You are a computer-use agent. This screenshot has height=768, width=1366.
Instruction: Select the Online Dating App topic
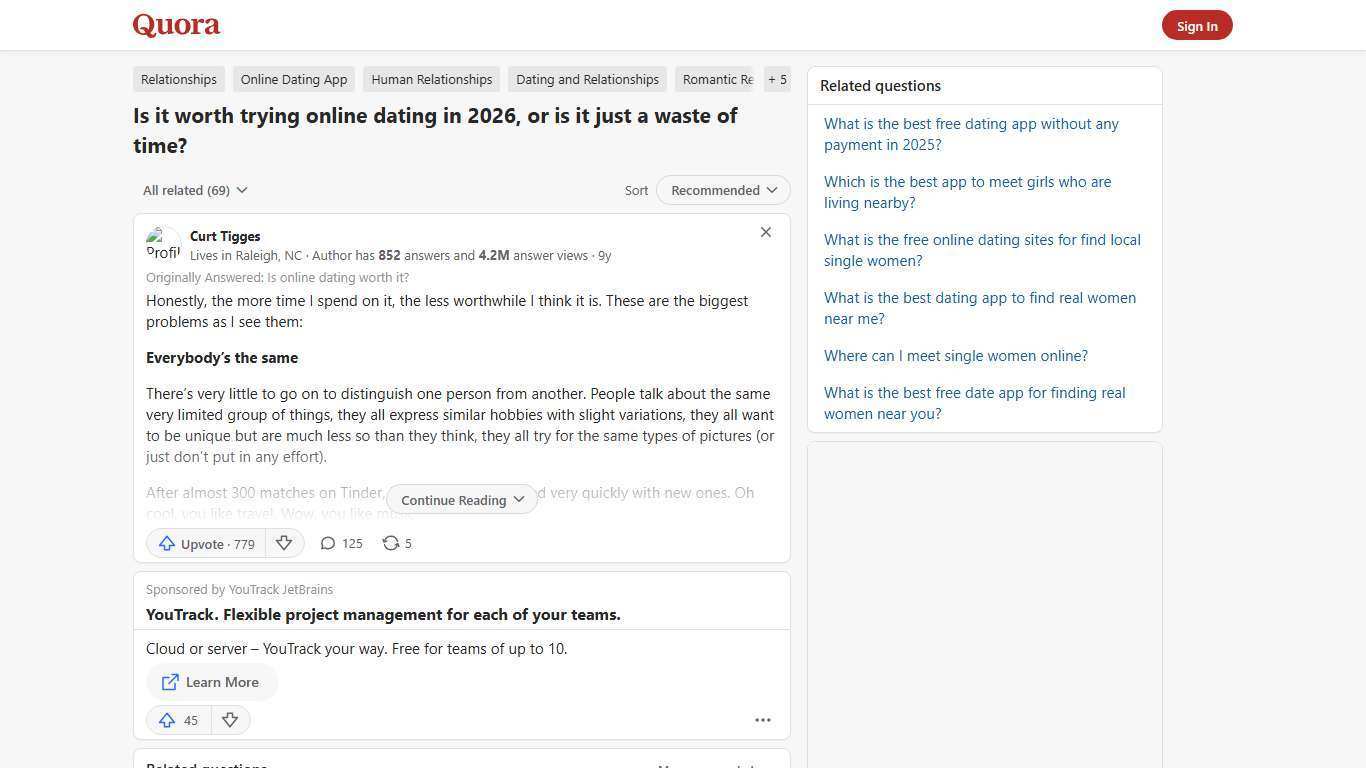[x=293, y=79]
